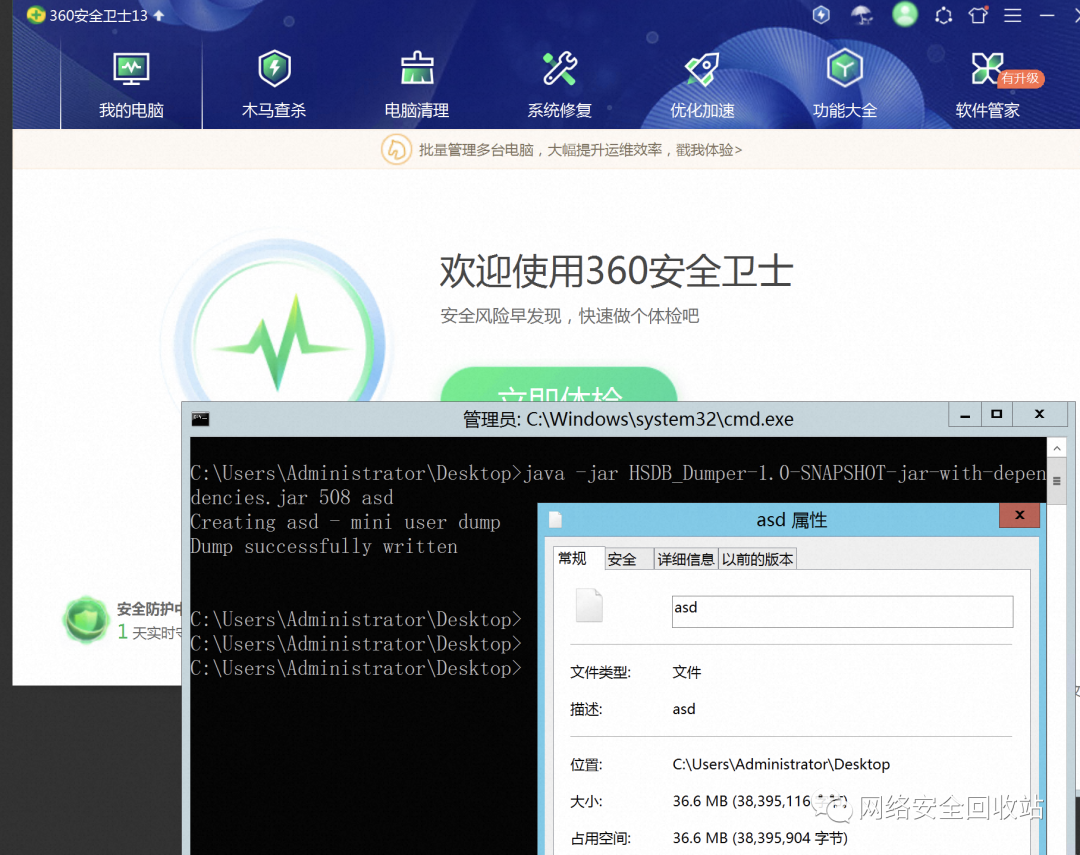Image resolution: width=1080 pixels, height=855 pixels.
Task: Click the asd file name input field
Action: click(842, 612)
